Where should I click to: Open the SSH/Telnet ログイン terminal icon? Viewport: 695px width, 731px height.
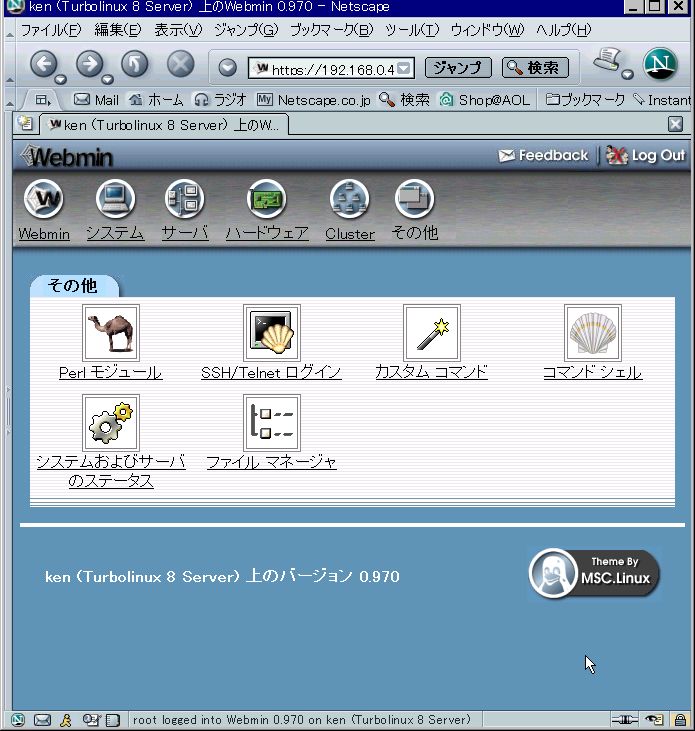(272, 332)
